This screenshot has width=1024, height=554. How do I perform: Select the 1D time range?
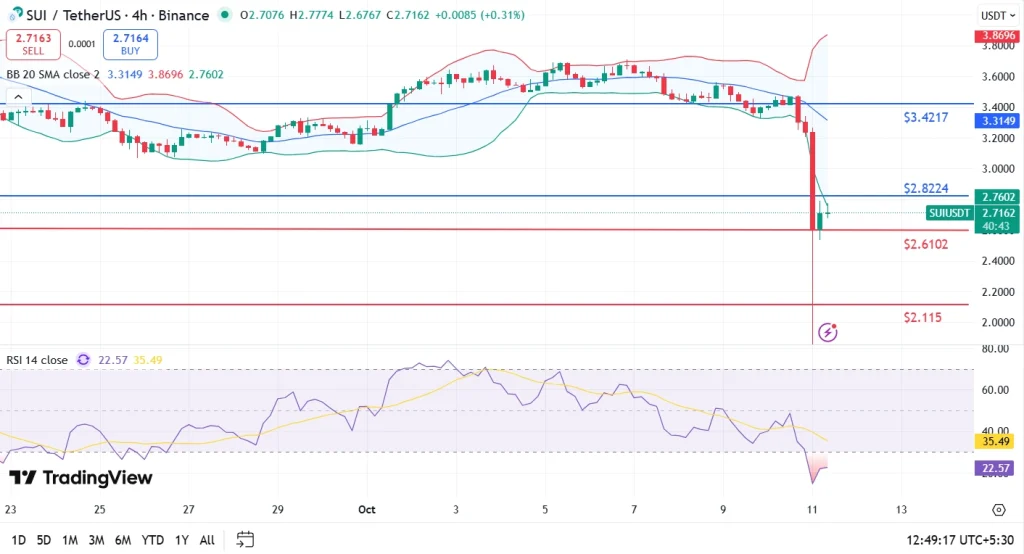pyautogui.click(x=18, y=540)
